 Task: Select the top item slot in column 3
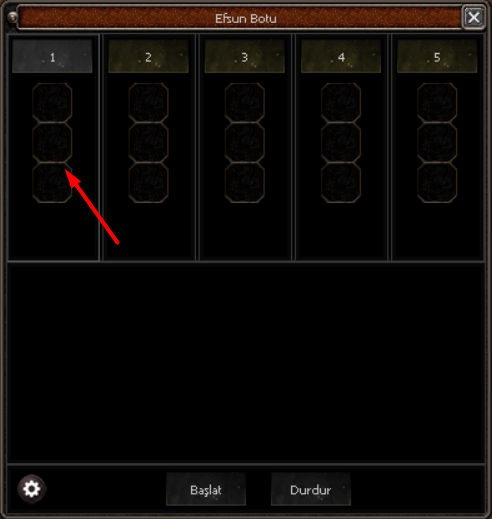(x=245, y=103)
